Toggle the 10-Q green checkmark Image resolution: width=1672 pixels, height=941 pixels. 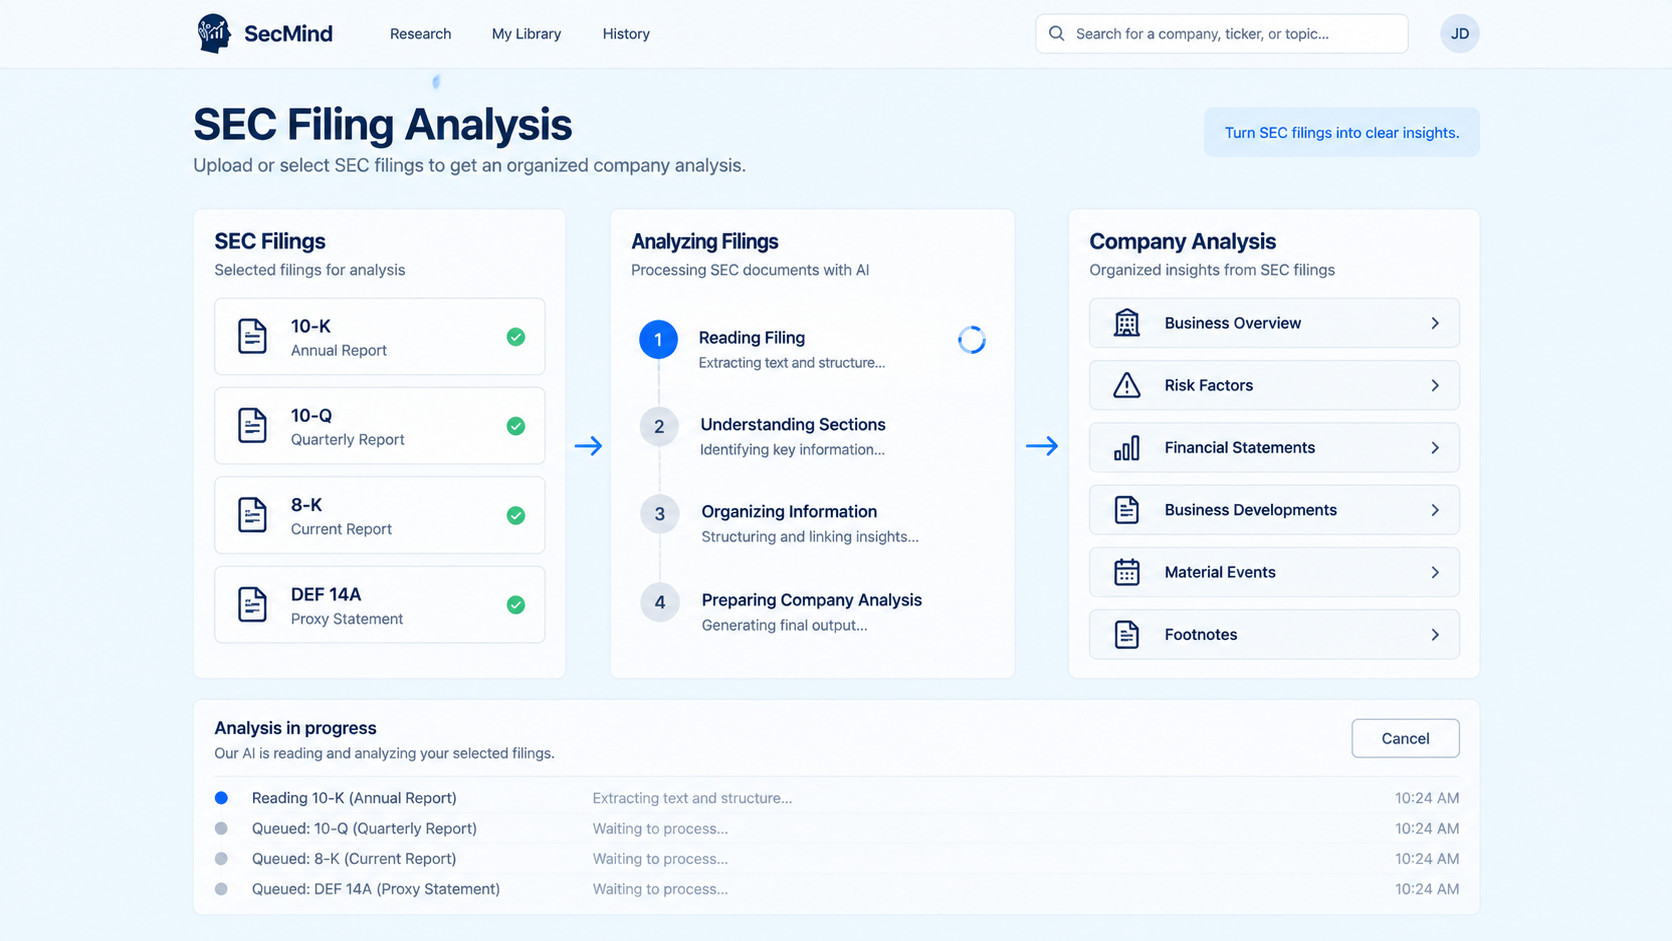[516, 426]
